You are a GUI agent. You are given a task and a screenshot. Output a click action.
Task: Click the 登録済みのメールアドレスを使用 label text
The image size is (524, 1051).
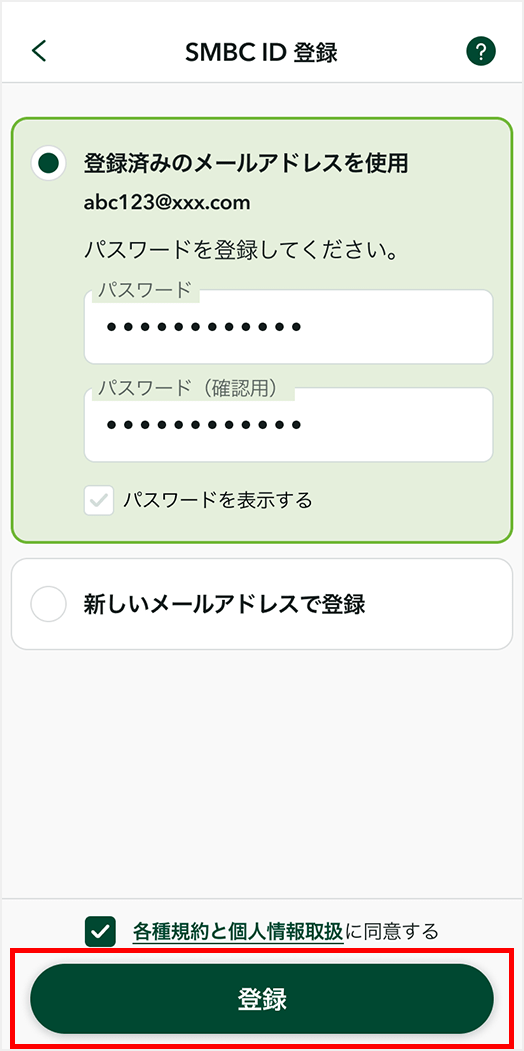(x=246, y=163)
